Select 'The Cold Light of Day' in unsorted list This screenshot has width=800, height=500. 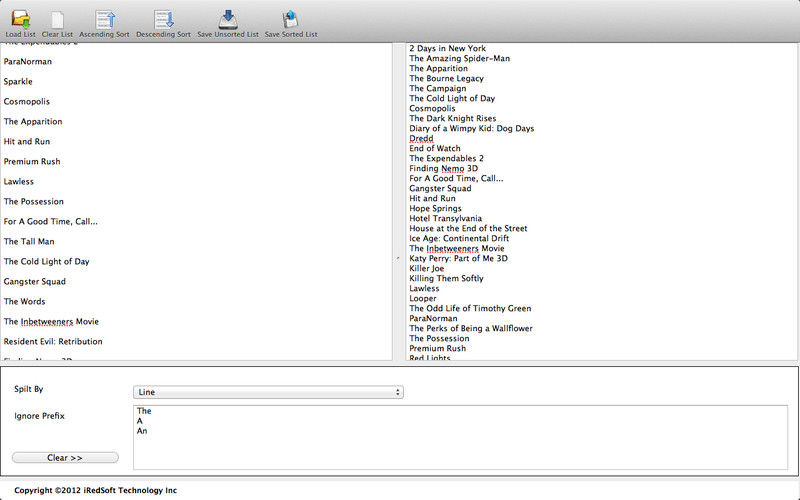(46, 261)
